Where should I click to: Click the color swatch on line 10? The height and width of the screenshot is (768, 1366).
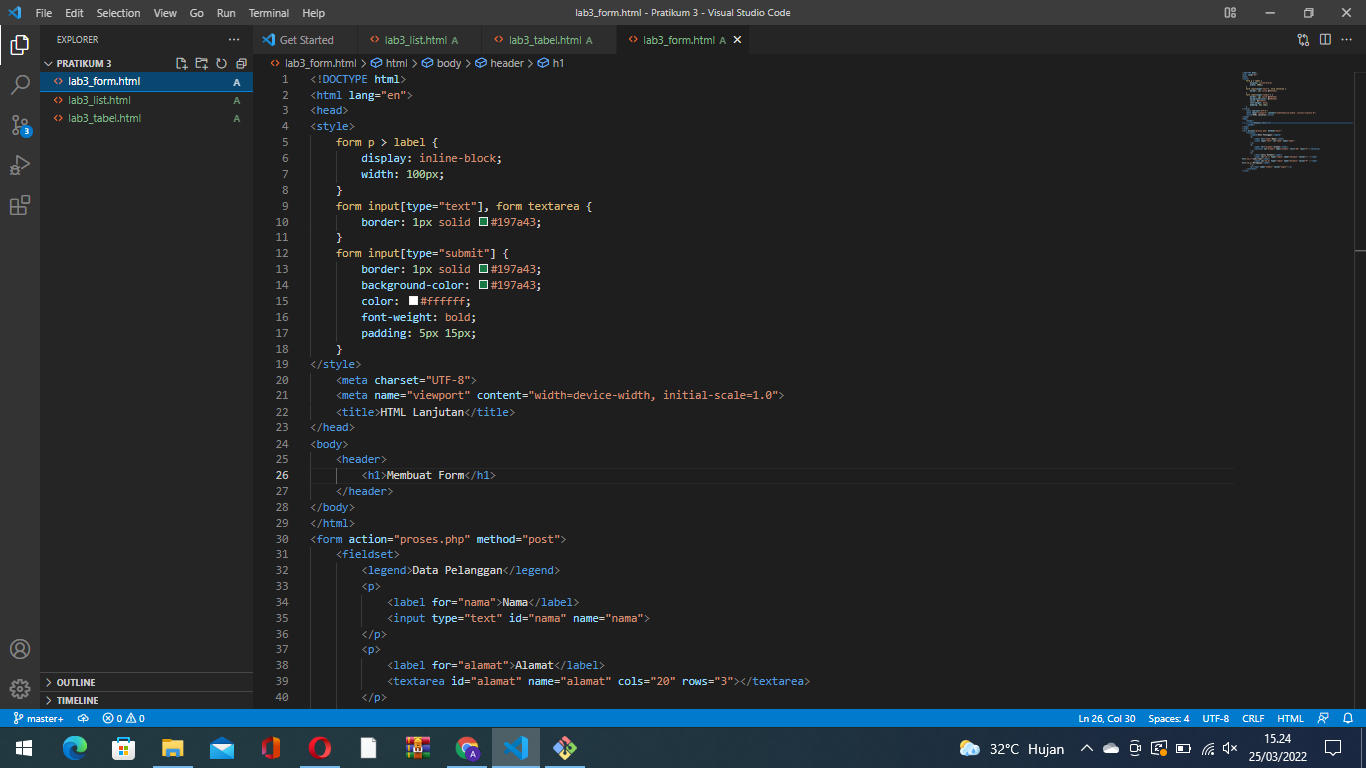[x=483, y=222]
